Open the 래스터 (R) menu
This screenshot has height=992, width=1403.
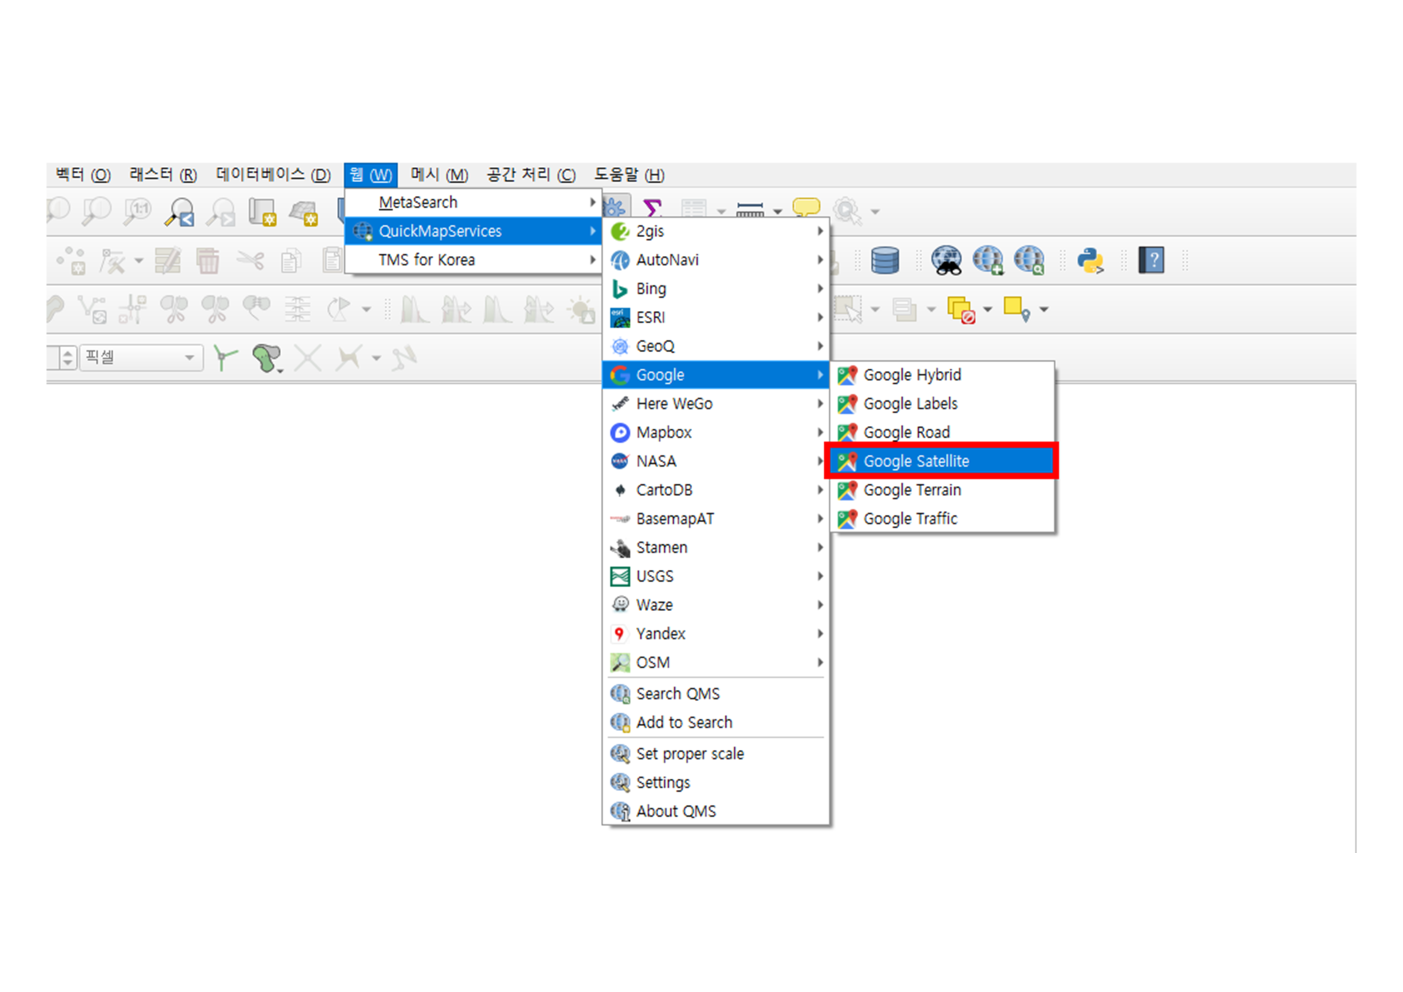pos(163,175)
